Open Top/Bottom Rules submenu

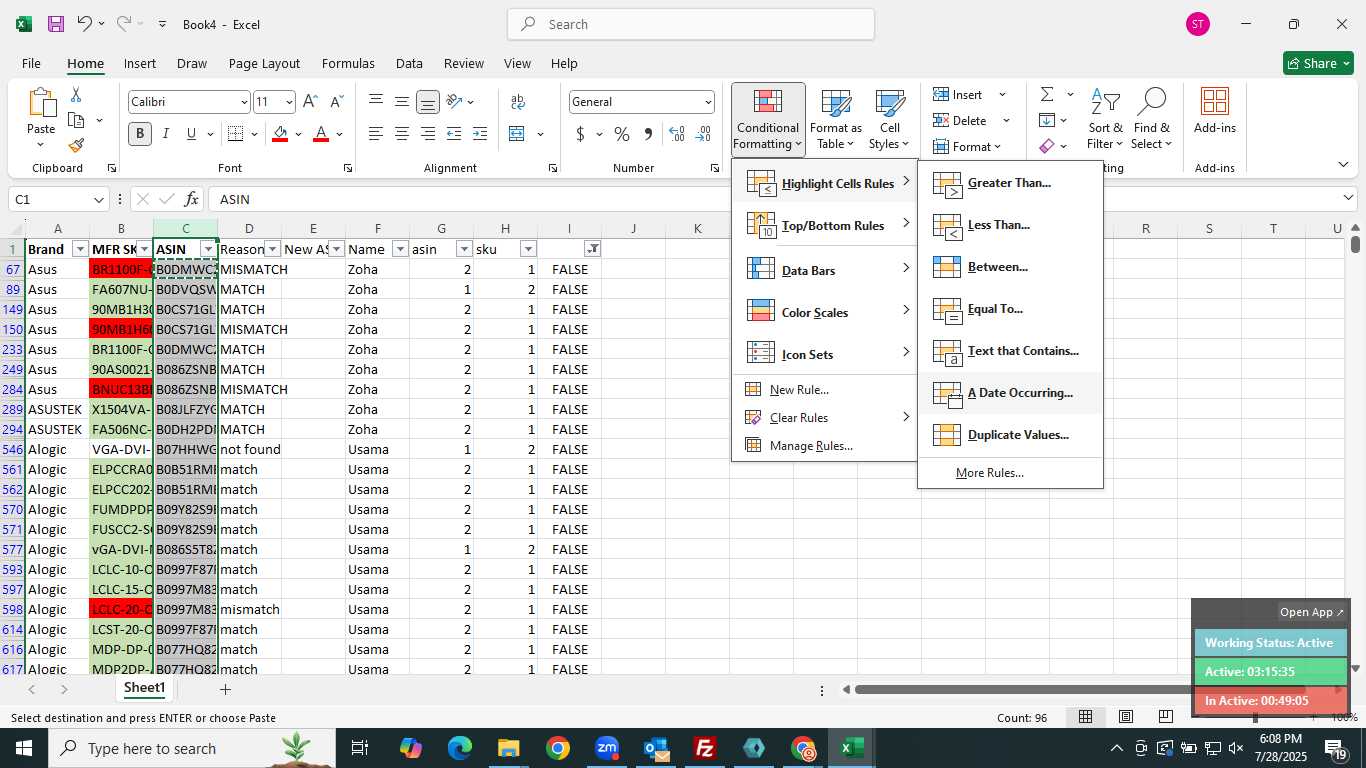pyautogui.click(x=826, y=225)
